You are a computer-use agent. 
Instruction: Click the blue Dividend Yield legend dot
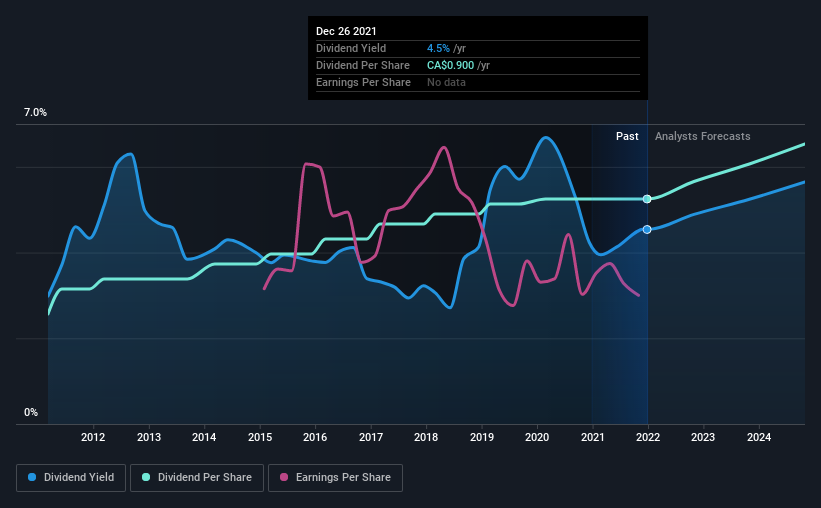(32, 477)
